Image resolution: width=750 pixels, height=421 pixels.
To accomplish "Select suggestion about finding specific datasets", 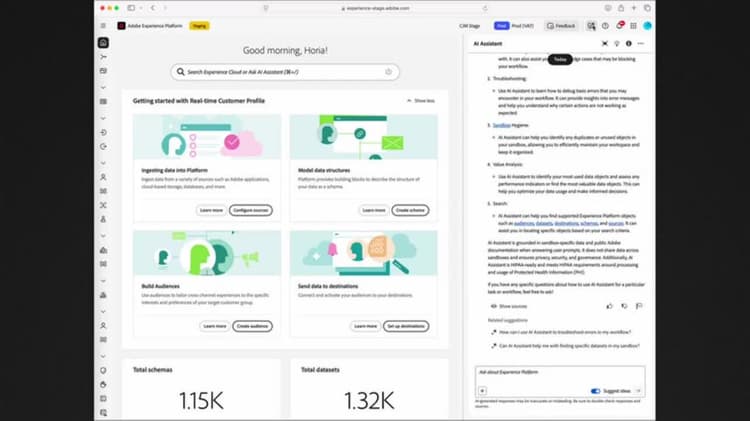I will coord(565,346).
